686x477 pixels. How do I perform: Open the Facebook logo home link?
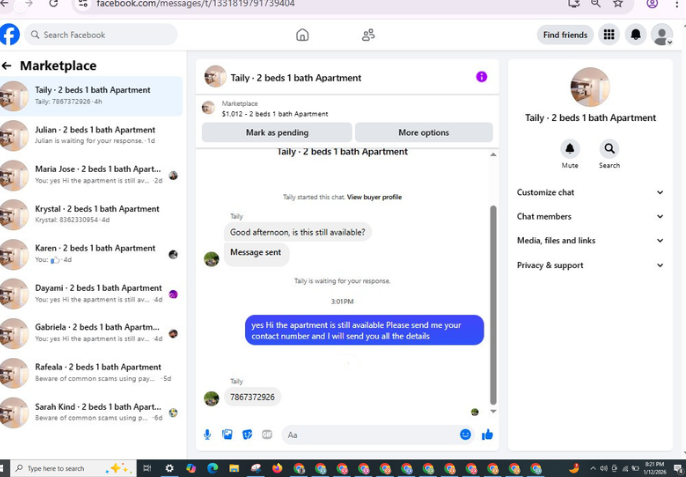9,35
